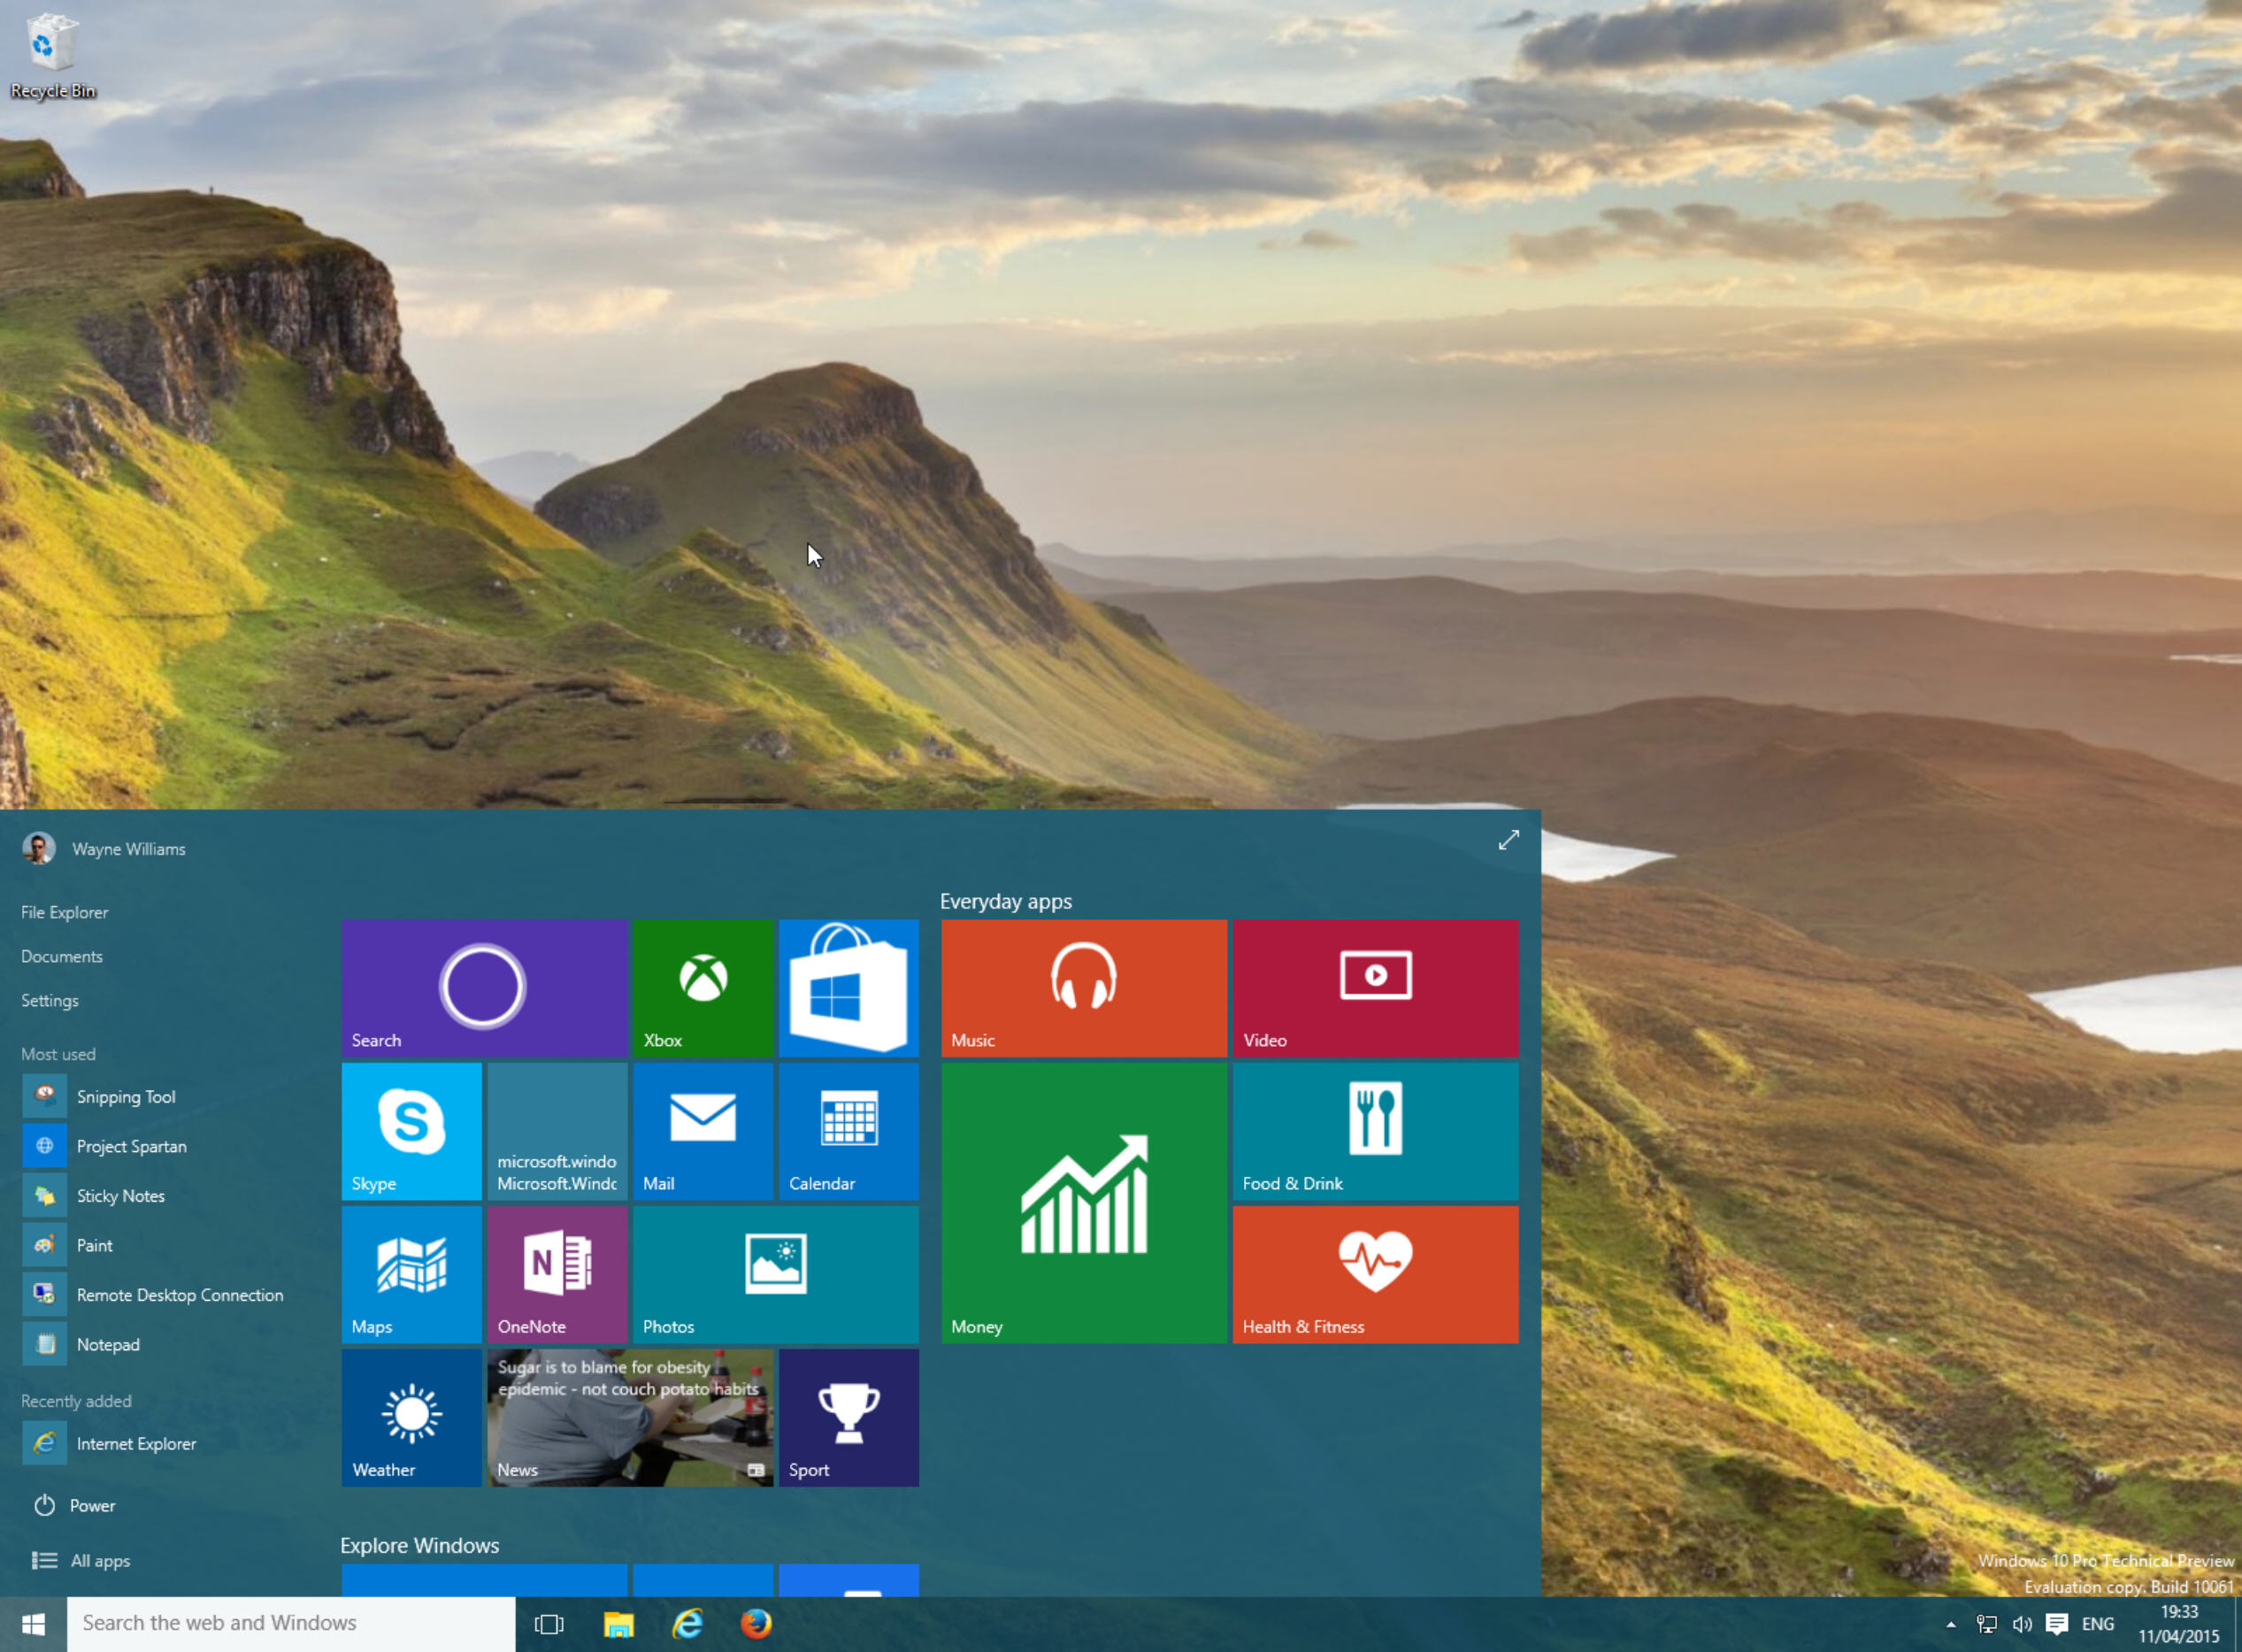Focus the Search the web and Windows box
Image resolution: width=2242 pixels, height=1652 pixels.
291,1624
